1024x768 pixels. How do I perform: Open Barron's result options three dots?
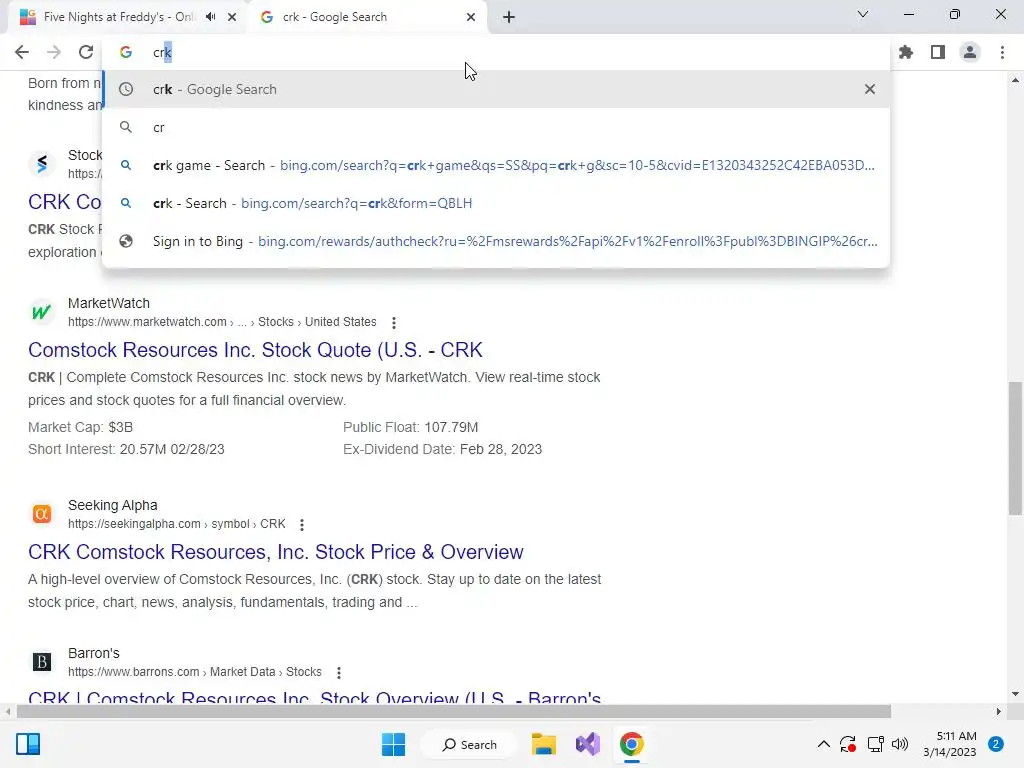[x=338, y=673]
